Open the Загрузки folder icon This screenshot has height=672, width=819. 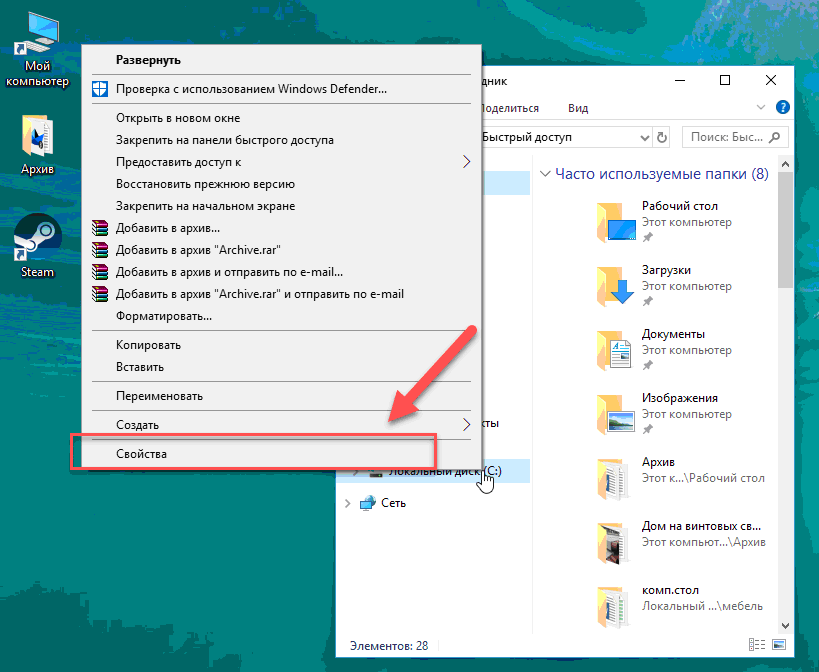coord(616,286)
